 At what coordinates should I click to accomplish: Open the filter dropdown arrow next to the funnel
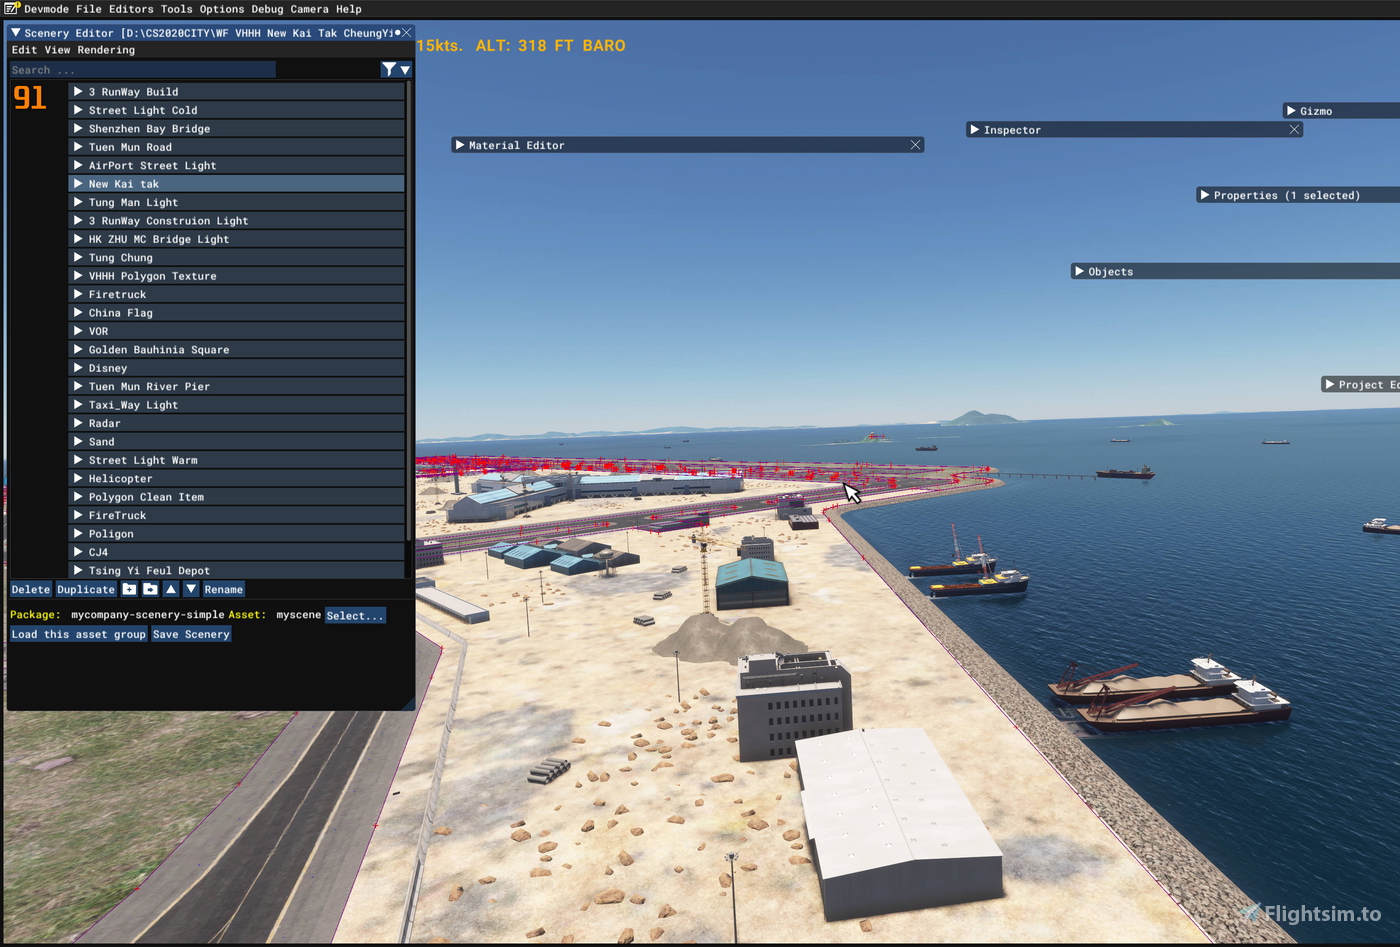coord(404,69)
